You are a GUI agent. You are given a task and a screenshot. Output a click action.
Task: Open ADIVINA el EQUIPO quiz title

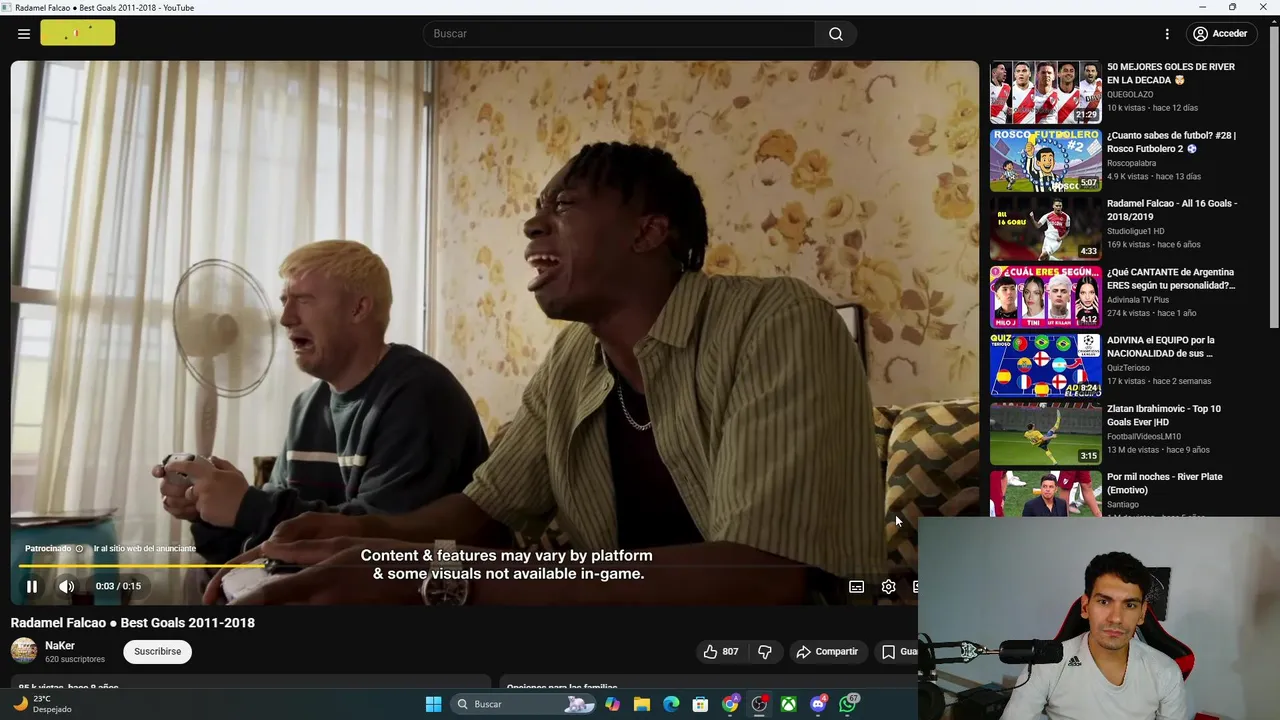point(1161,347)
